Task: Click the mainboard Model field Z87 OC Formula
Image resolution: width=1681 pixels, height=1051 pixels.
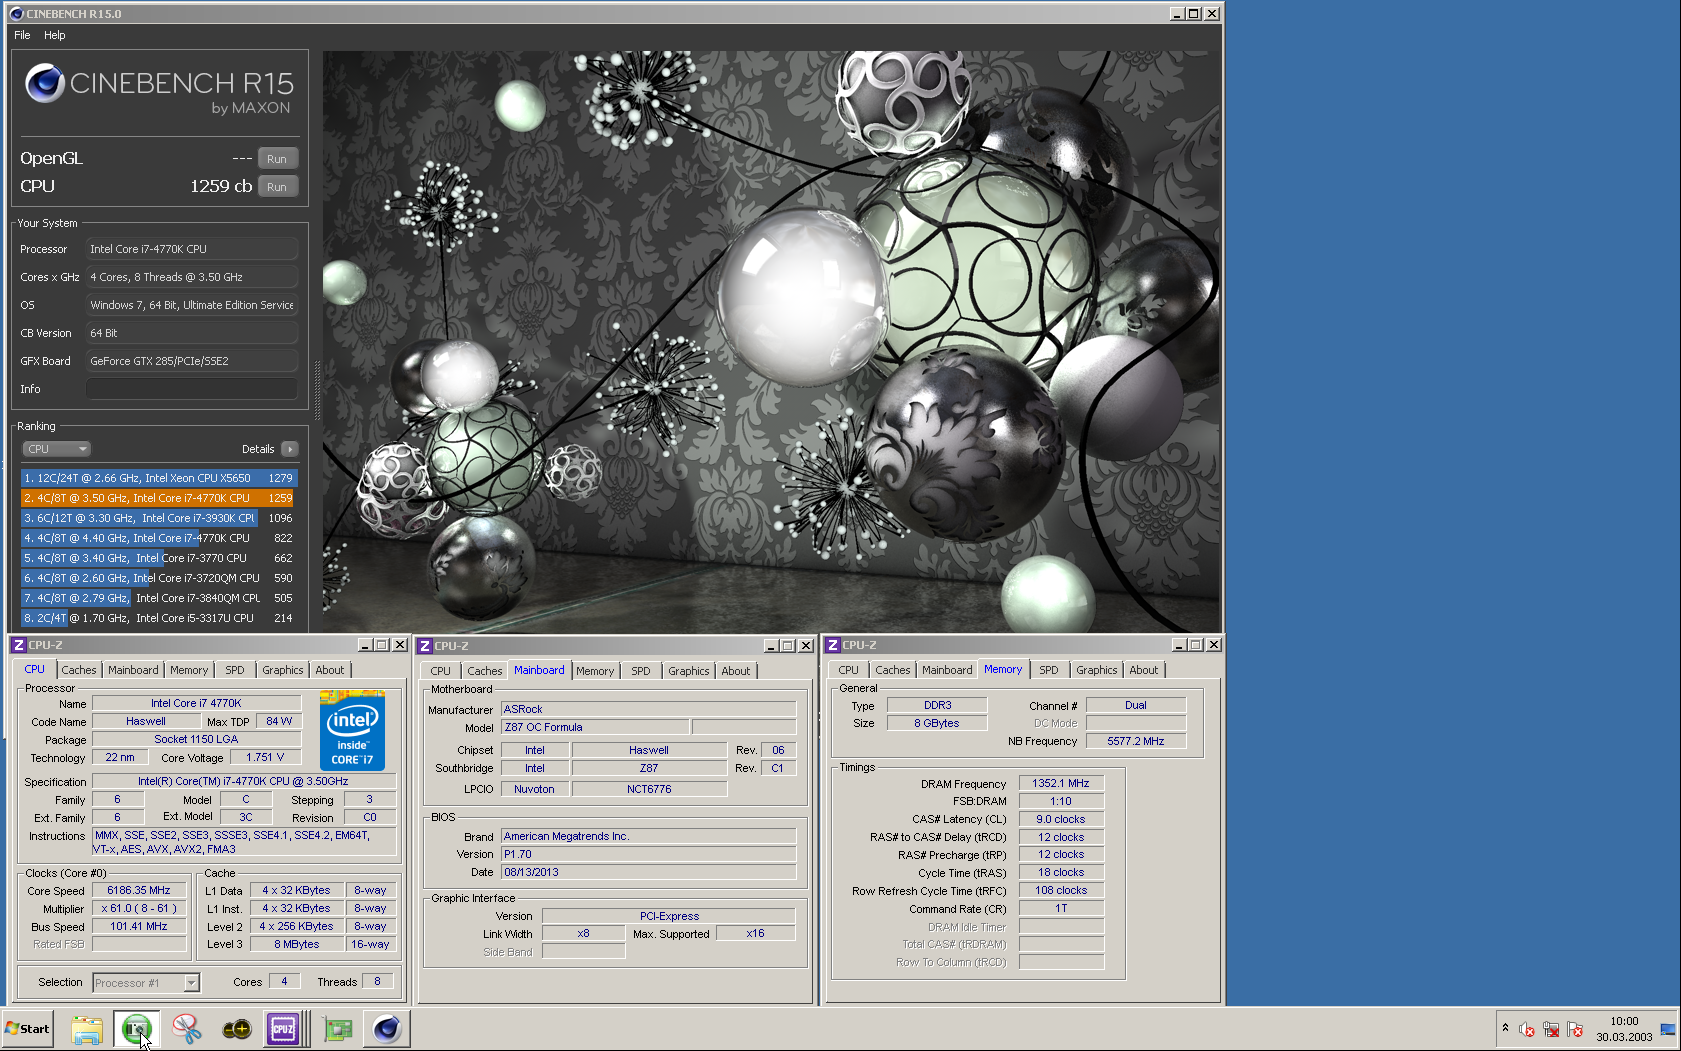Action: pos(594,727)
